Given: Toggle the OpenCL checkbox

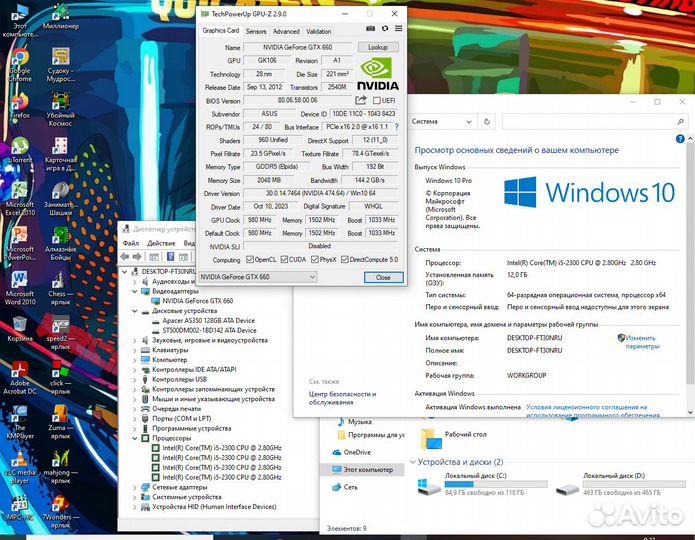Looking at the screenshot, I should [x=249, y=259].
